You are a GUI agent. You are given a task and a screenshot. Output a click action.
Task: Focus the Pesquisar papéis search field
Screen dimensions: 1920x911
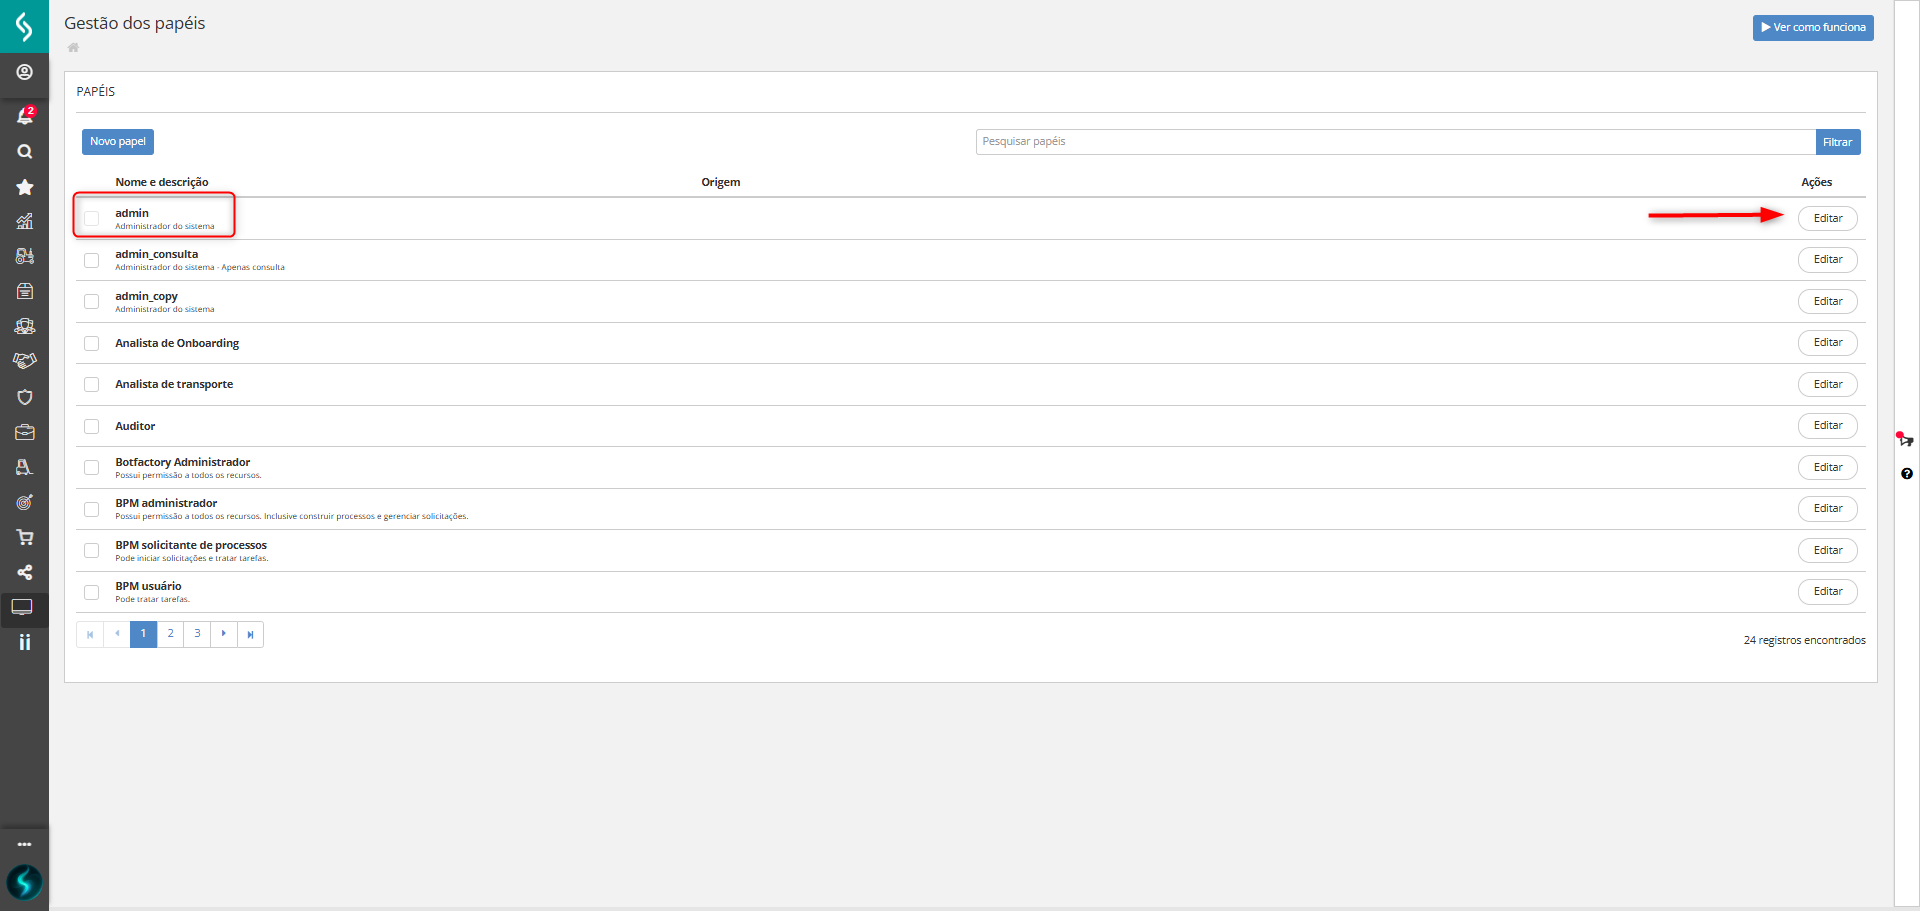tap(1395, 142)
